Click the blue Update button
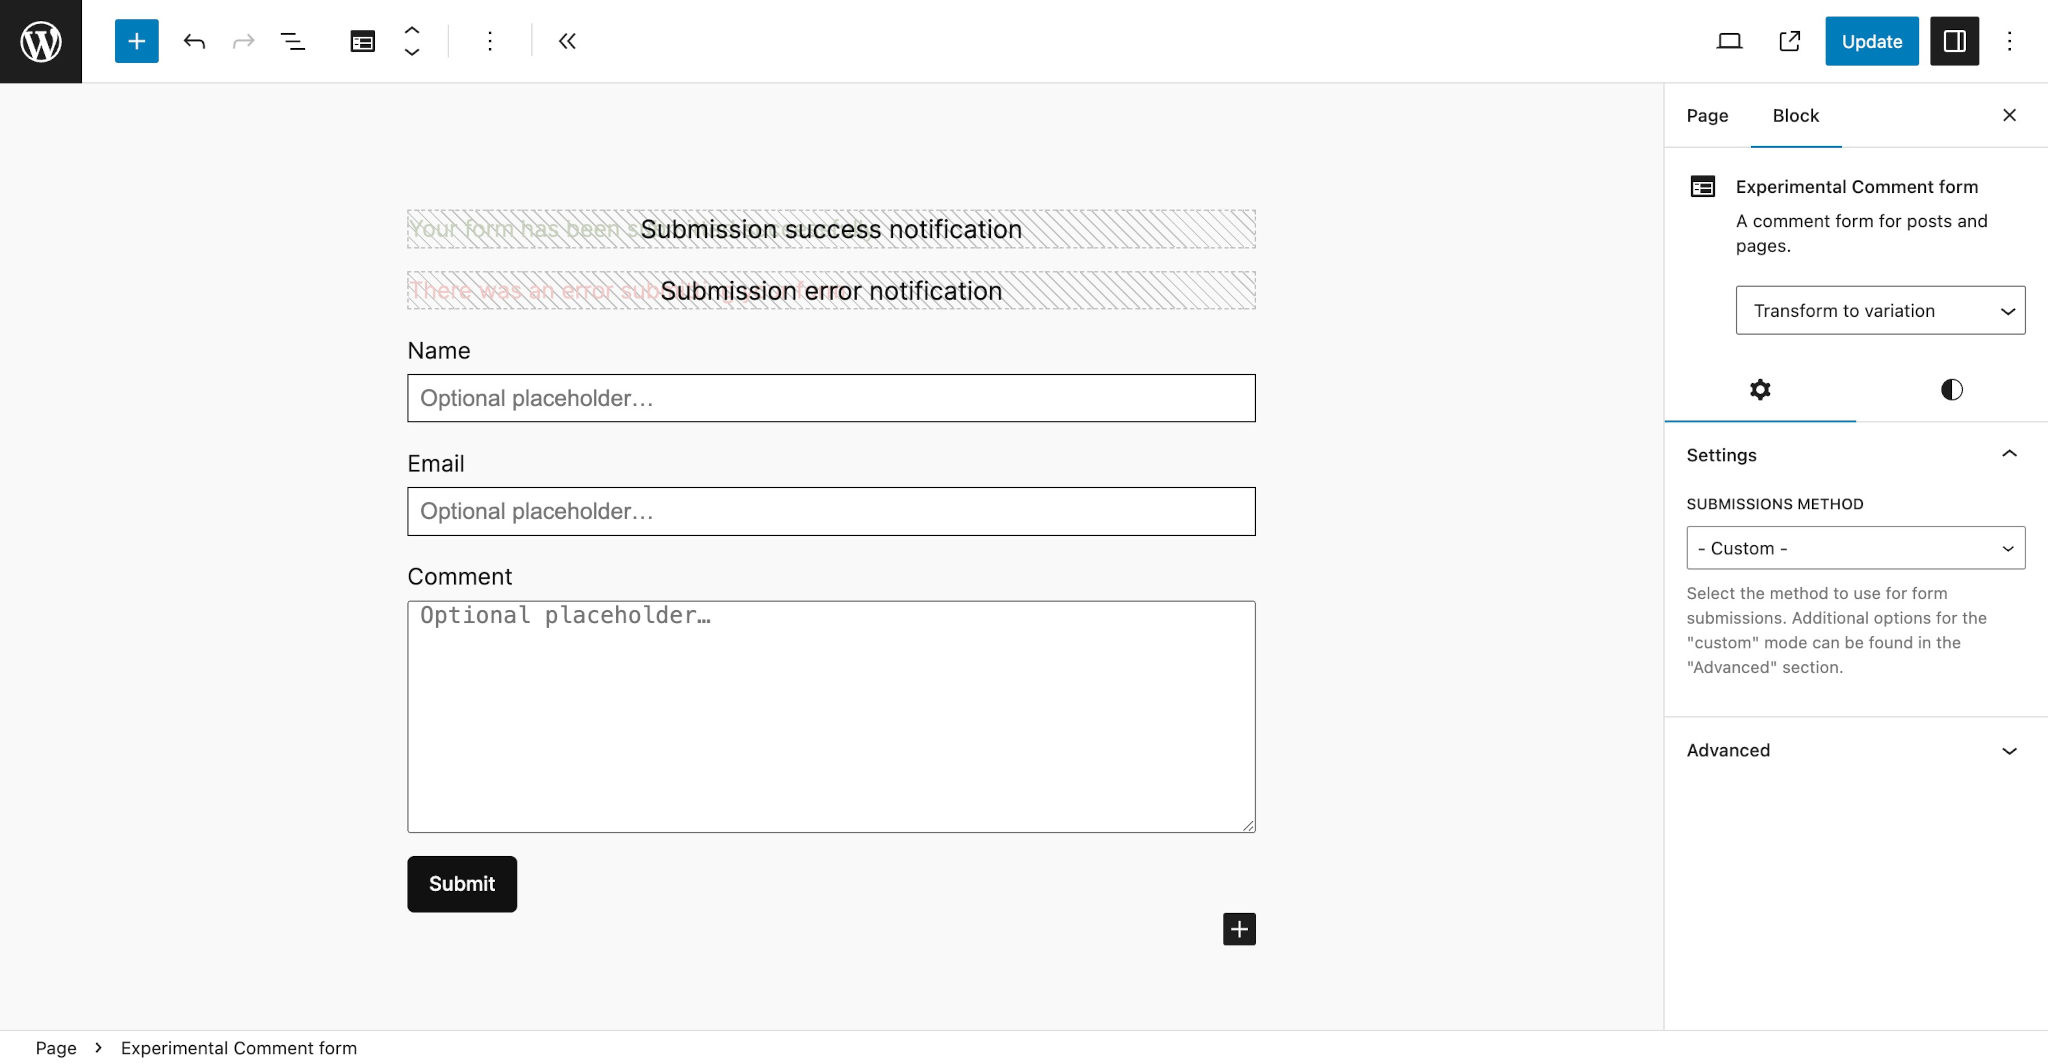This screenshot has height=1064, width=2048. [x=1871, y=41]
